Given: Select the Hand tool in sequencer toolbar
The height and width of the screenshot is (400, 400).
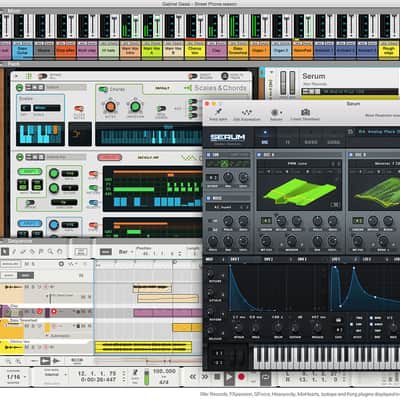Looking at the screenshot, I should (59, 252).
